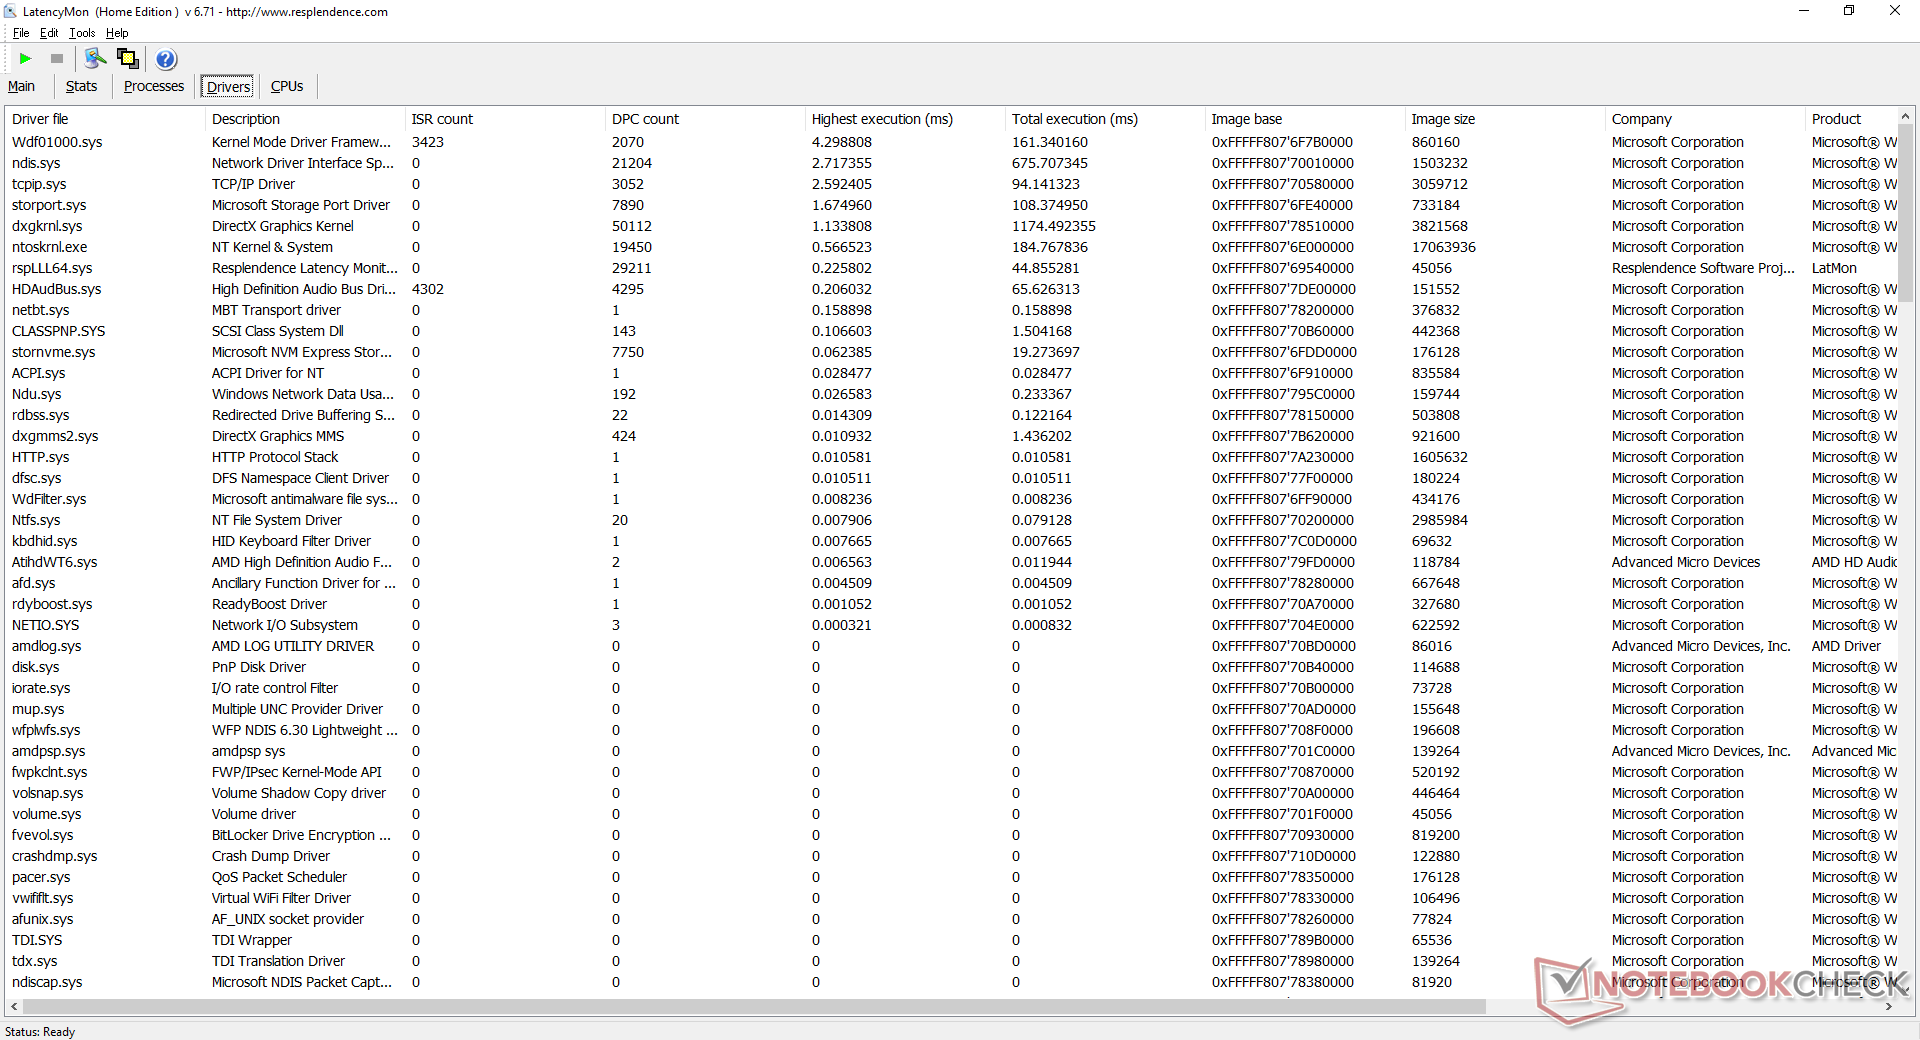The width and height of the screenshot is (1920, 1040).
Task: Sort by Highest execution (ms) column header
Action: [x=905, y=119]
